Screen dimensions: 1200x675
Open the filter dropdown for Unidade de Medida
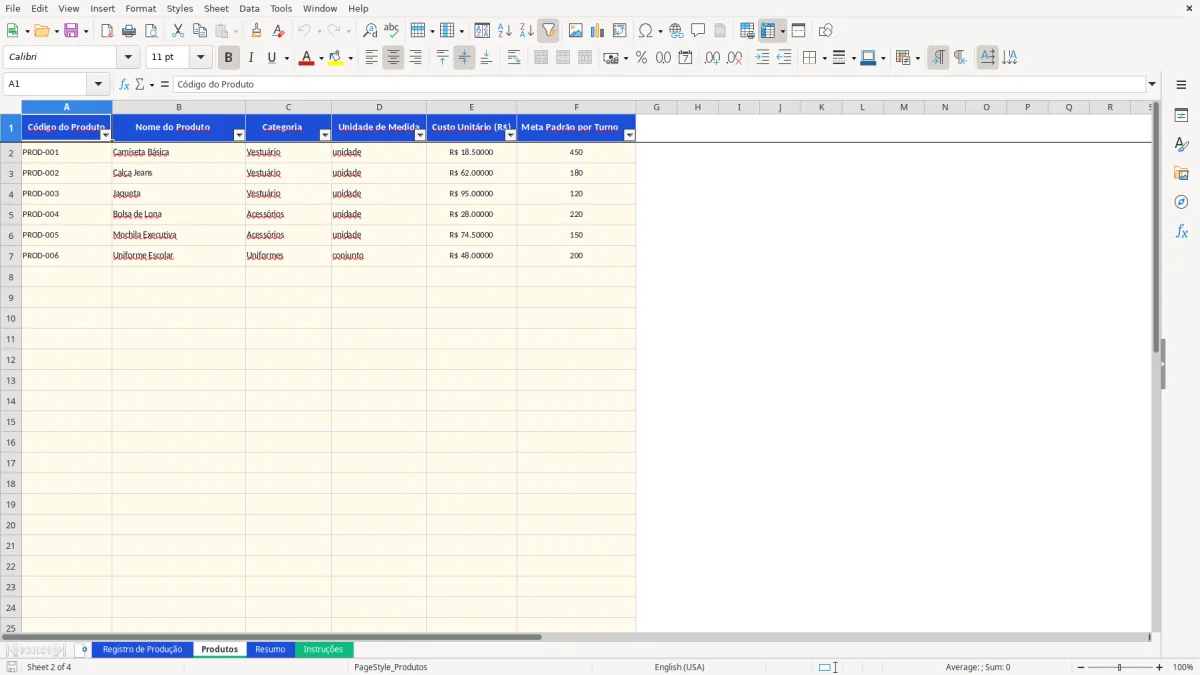coord(420,135)
